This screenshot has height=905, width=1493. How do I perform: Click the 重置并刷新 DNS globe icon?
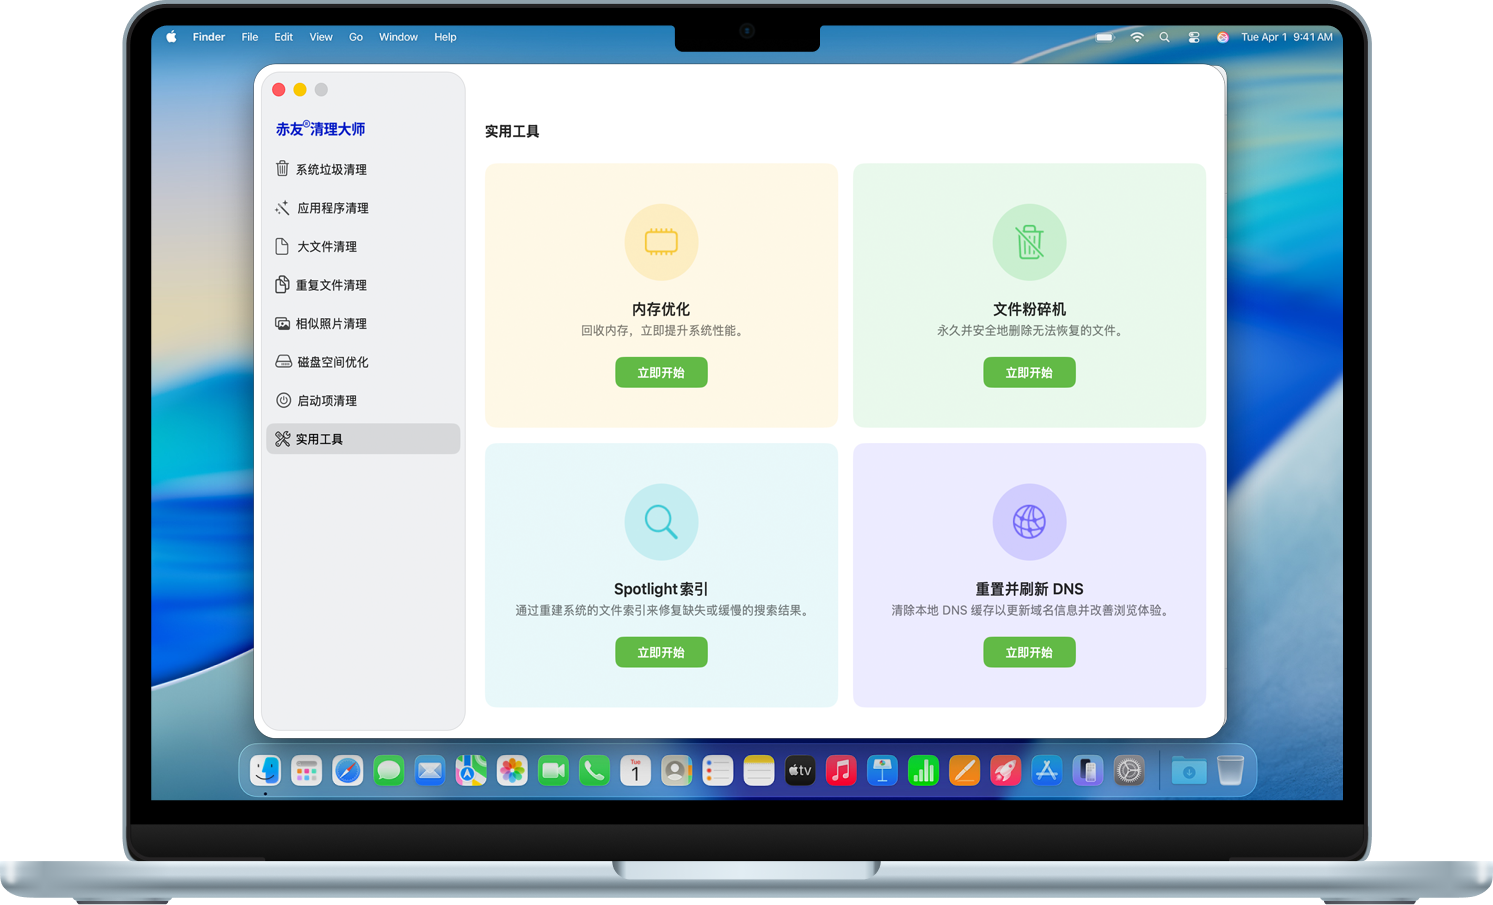(1029, 521)
